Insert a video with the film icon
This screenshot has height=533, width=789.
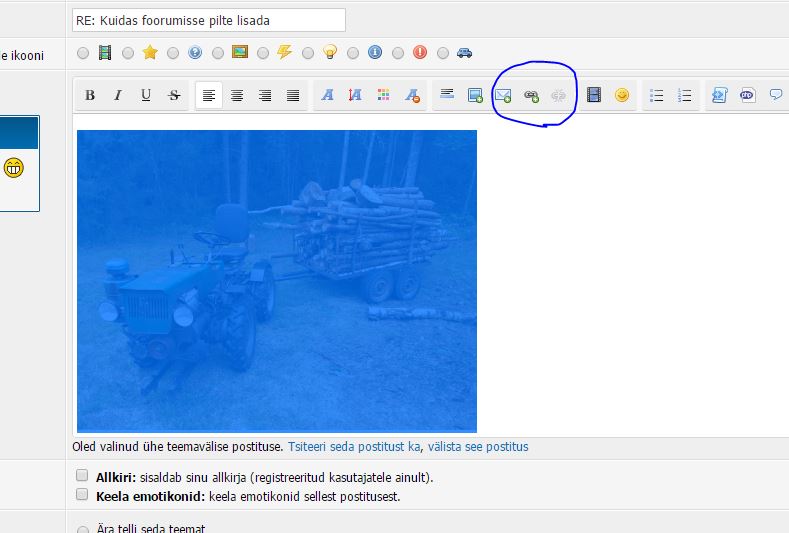coord(594,96)
